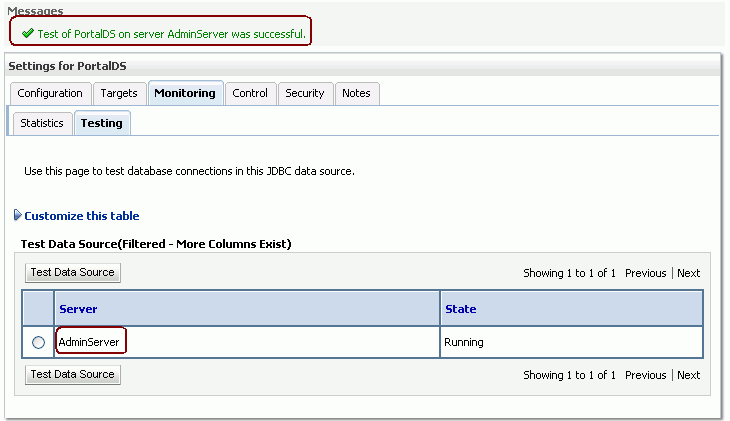Sort table by the State column header
Image resolution: width=730 pixels, height=421 pixels.
pyautogui.click(x=460, y=309)
